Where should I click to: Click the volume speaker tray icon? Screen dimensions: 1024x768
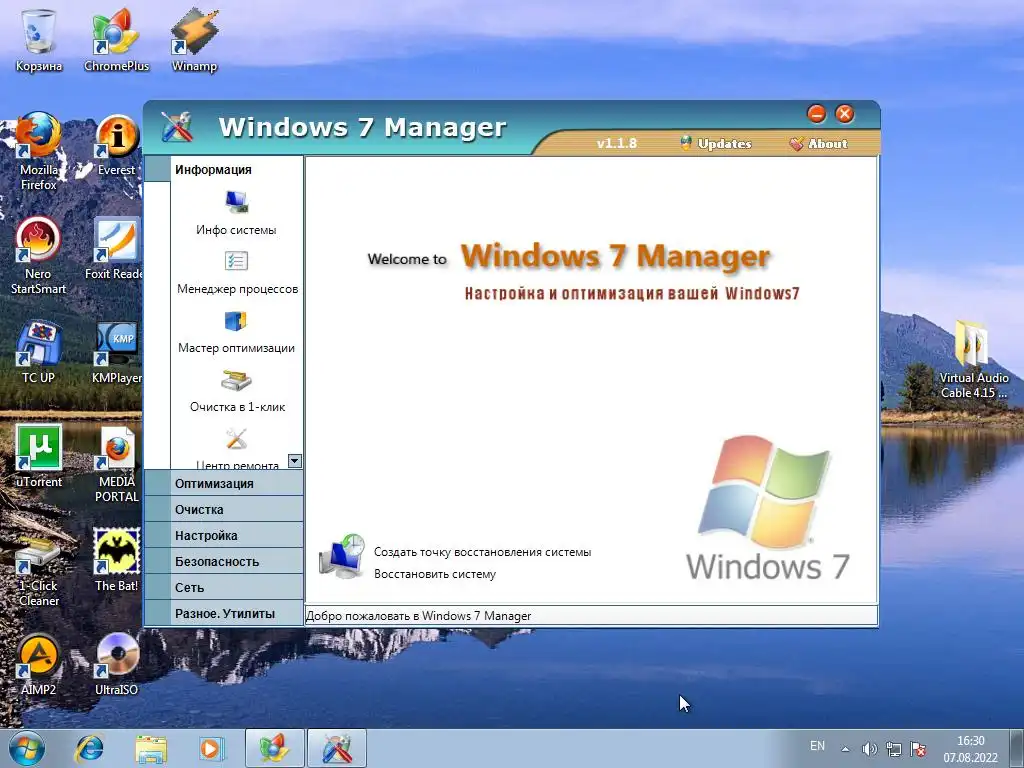869,749
